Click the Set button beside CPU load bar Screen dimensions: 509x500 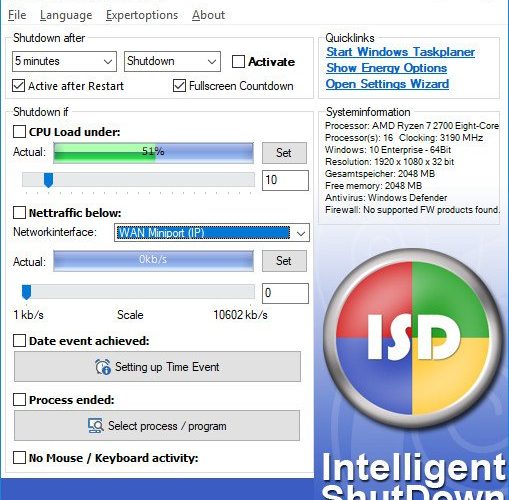[x=284, y=153]
